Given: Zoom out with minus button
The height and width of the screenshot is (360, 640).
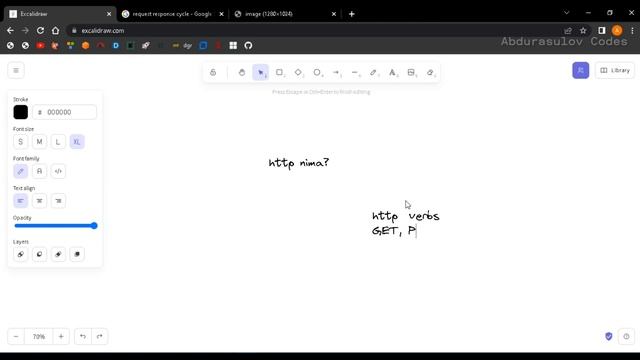Looking at the screenshot, I should tap(16, 336).
